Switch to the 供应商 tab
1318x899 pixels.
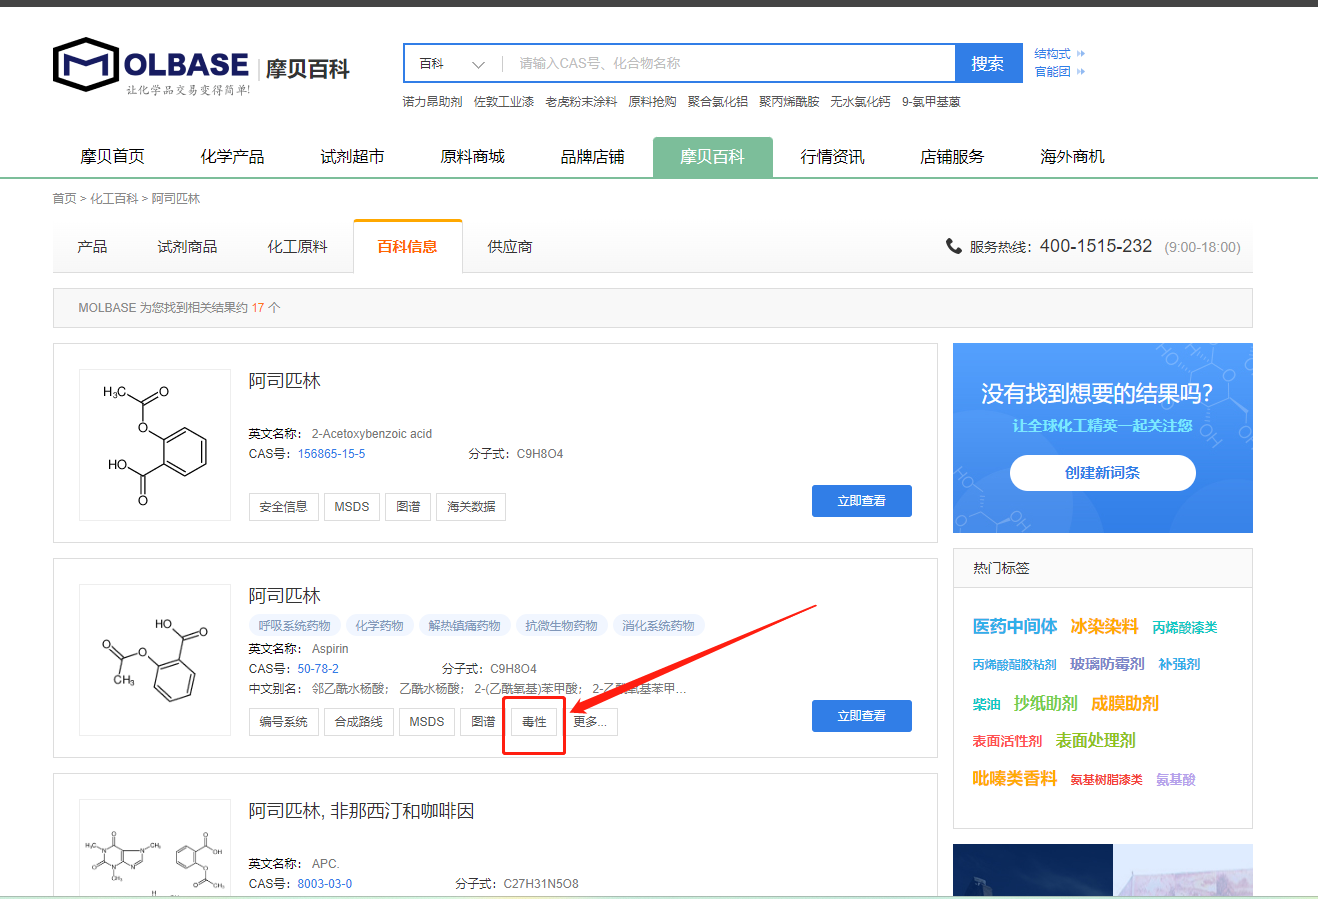click(x=510, y=247)
